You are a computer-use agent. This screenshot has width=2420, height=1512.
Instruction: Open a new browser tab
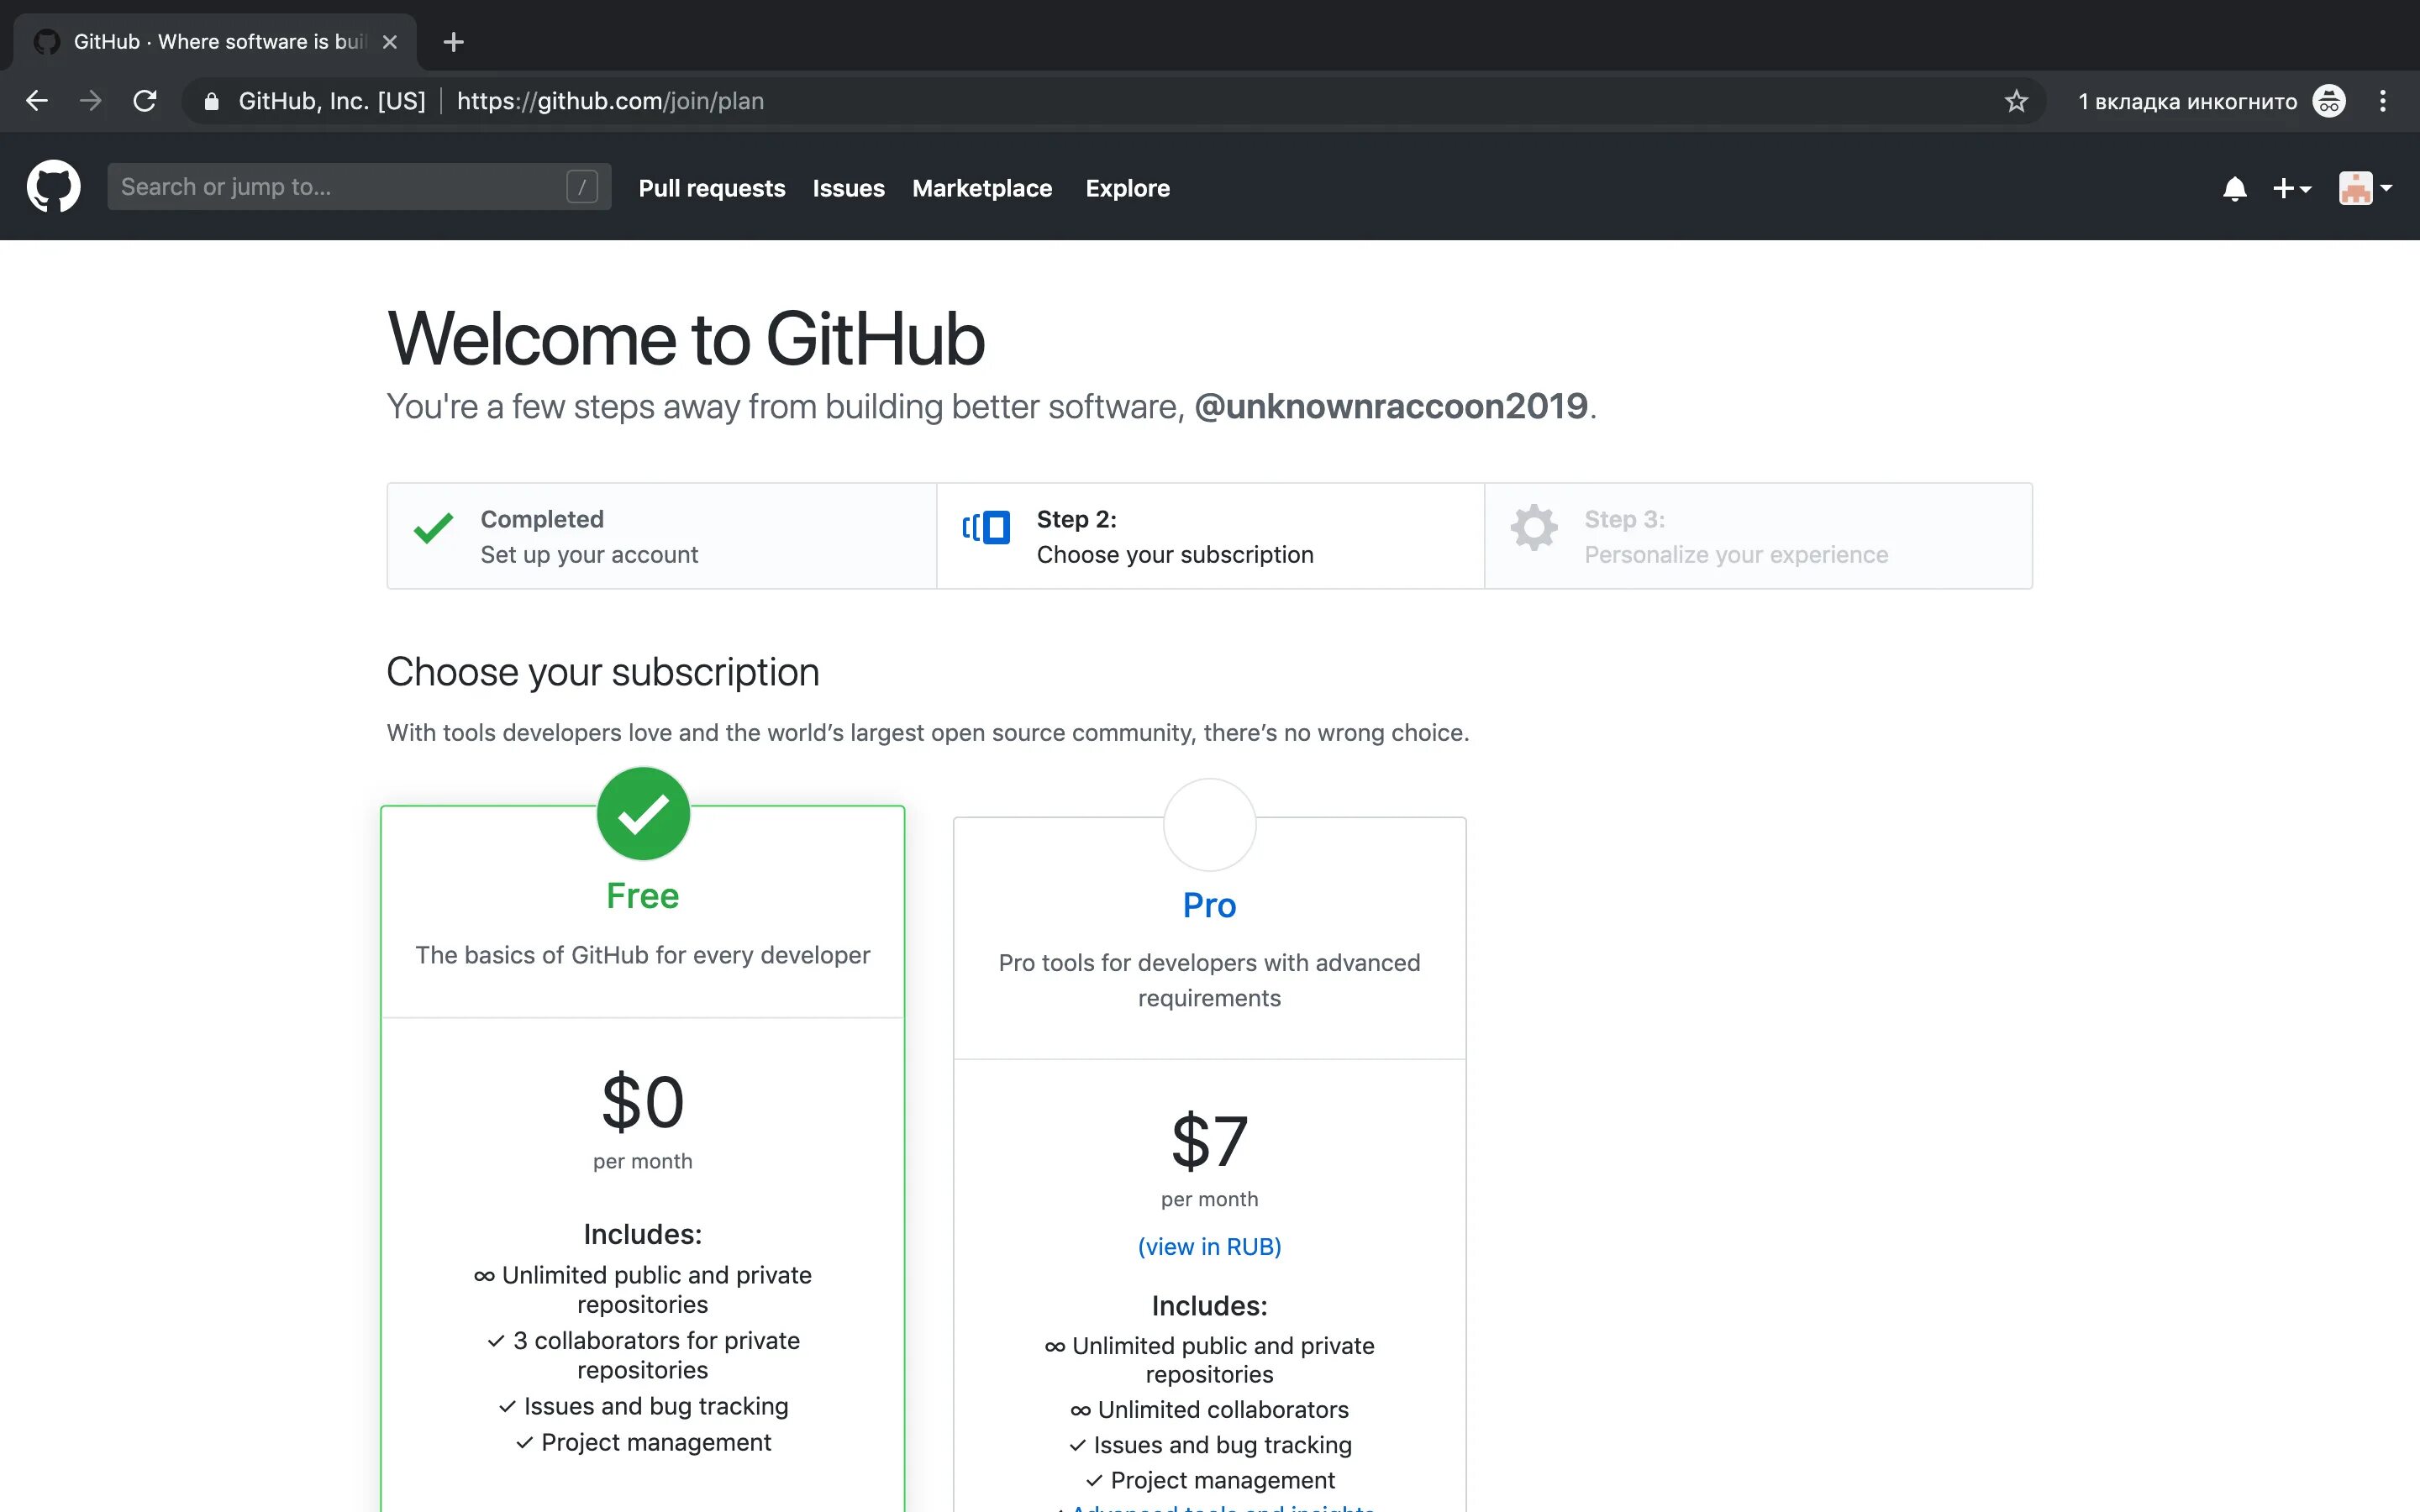[x=453, y=42]
